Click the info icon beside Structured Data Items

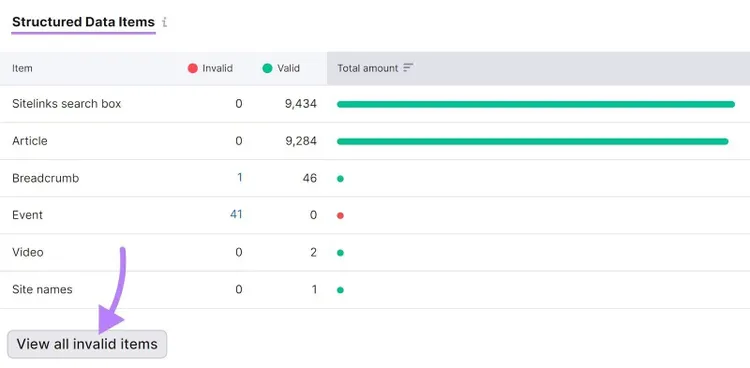[165, 22]
